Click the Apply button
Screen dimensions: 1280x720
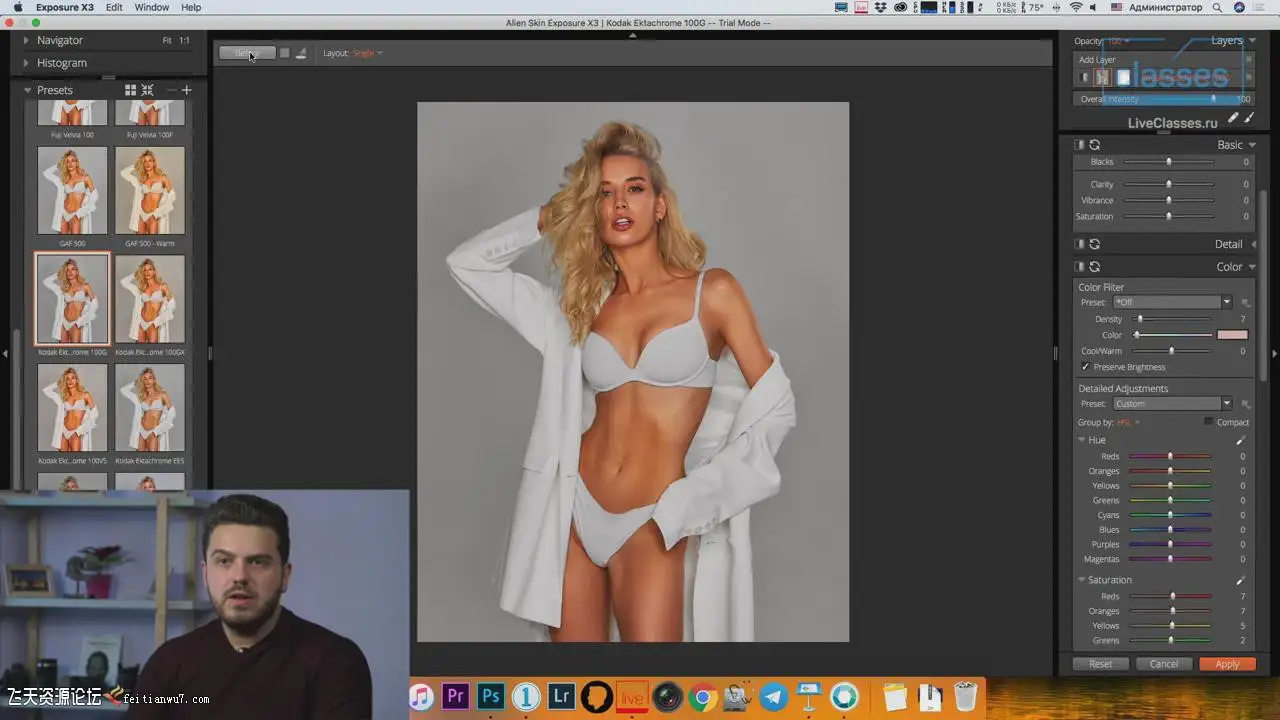1227,664
